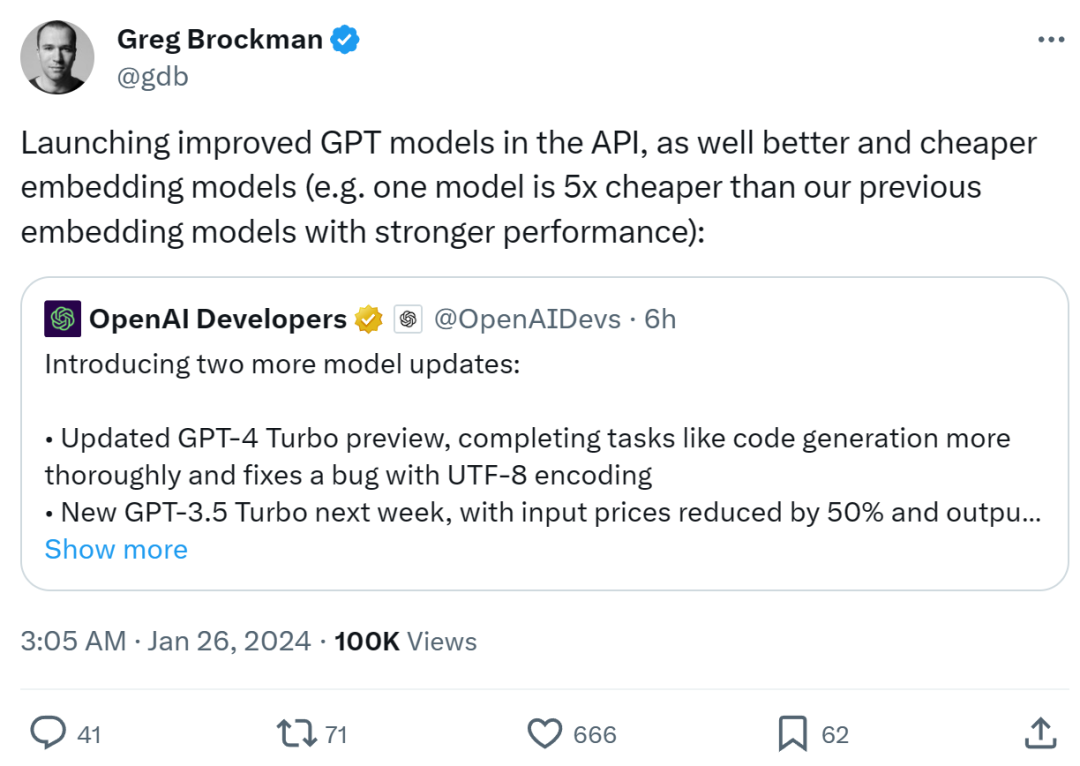Open the three-dot more options menu

pyautogui.click(x=1051, y=40)
